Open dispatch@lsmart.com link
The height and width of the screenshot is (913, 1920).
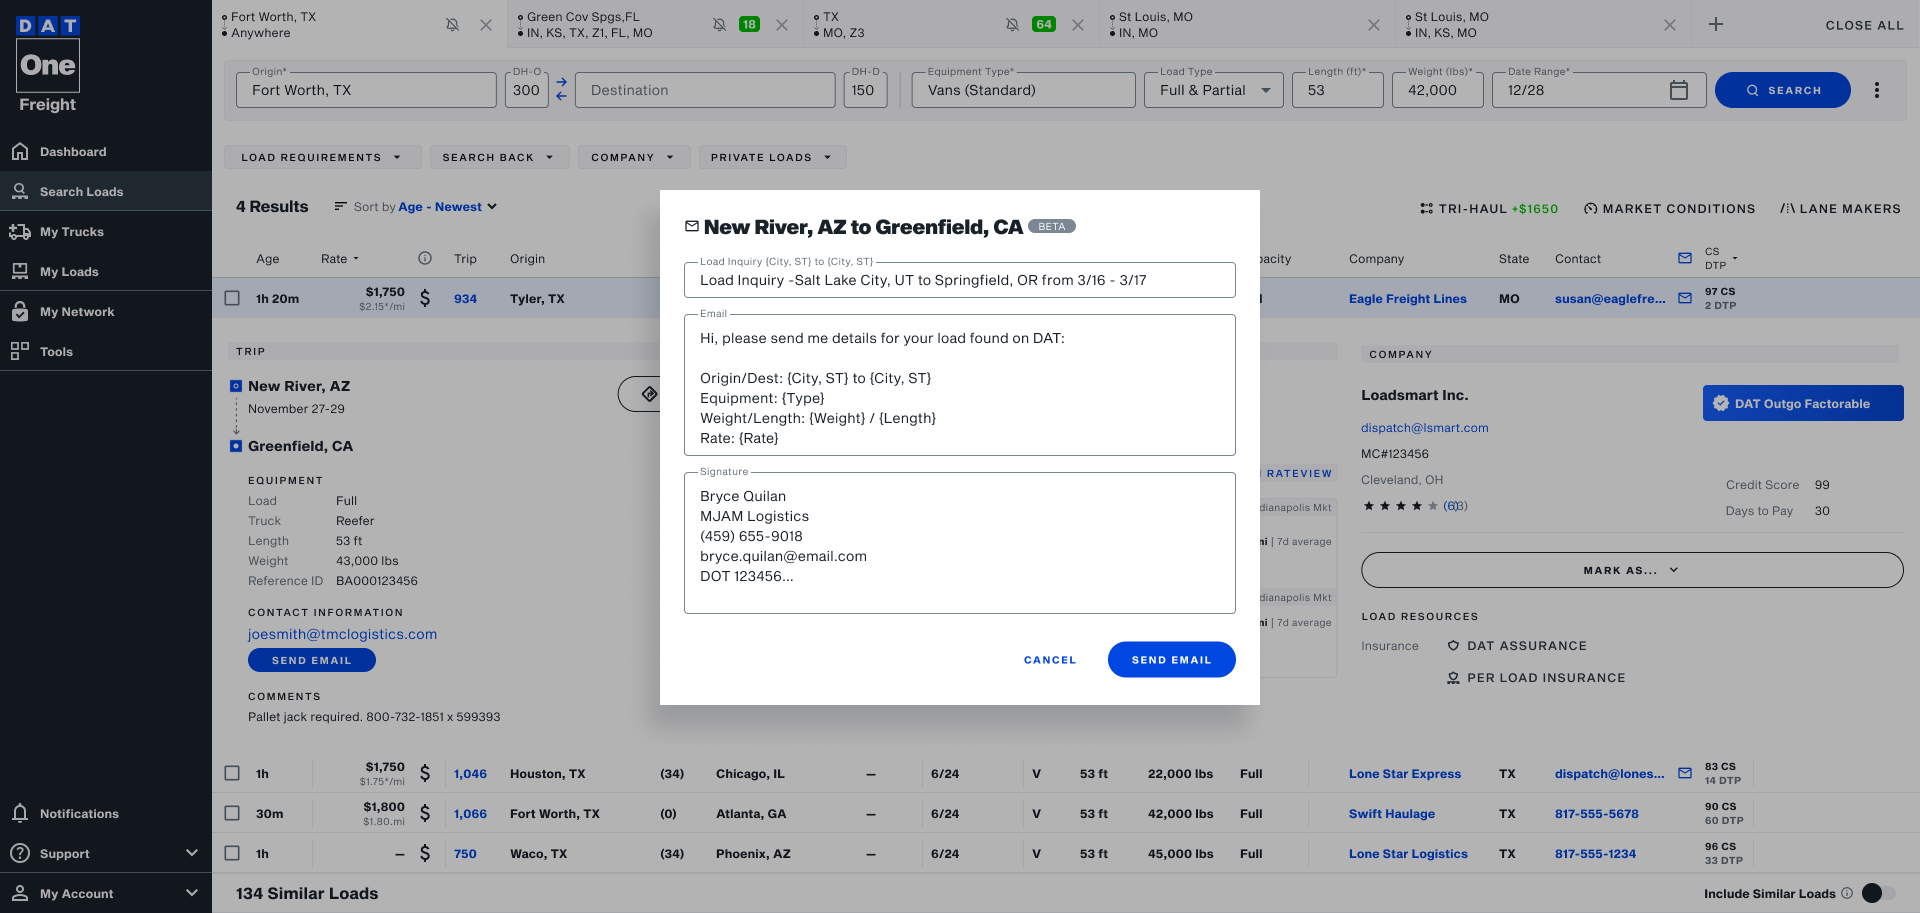[1424, 427]
